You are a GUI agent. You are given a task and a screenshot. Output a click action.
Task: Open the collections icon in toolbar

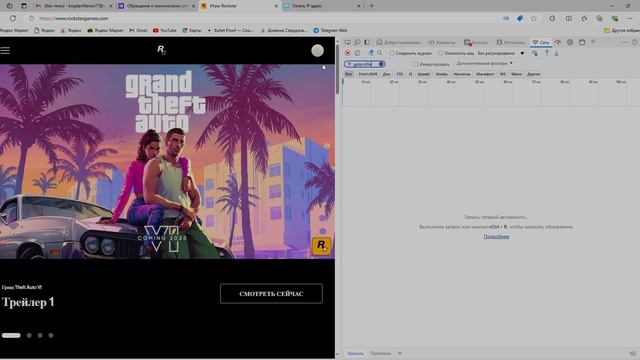[x=599, y=18]
